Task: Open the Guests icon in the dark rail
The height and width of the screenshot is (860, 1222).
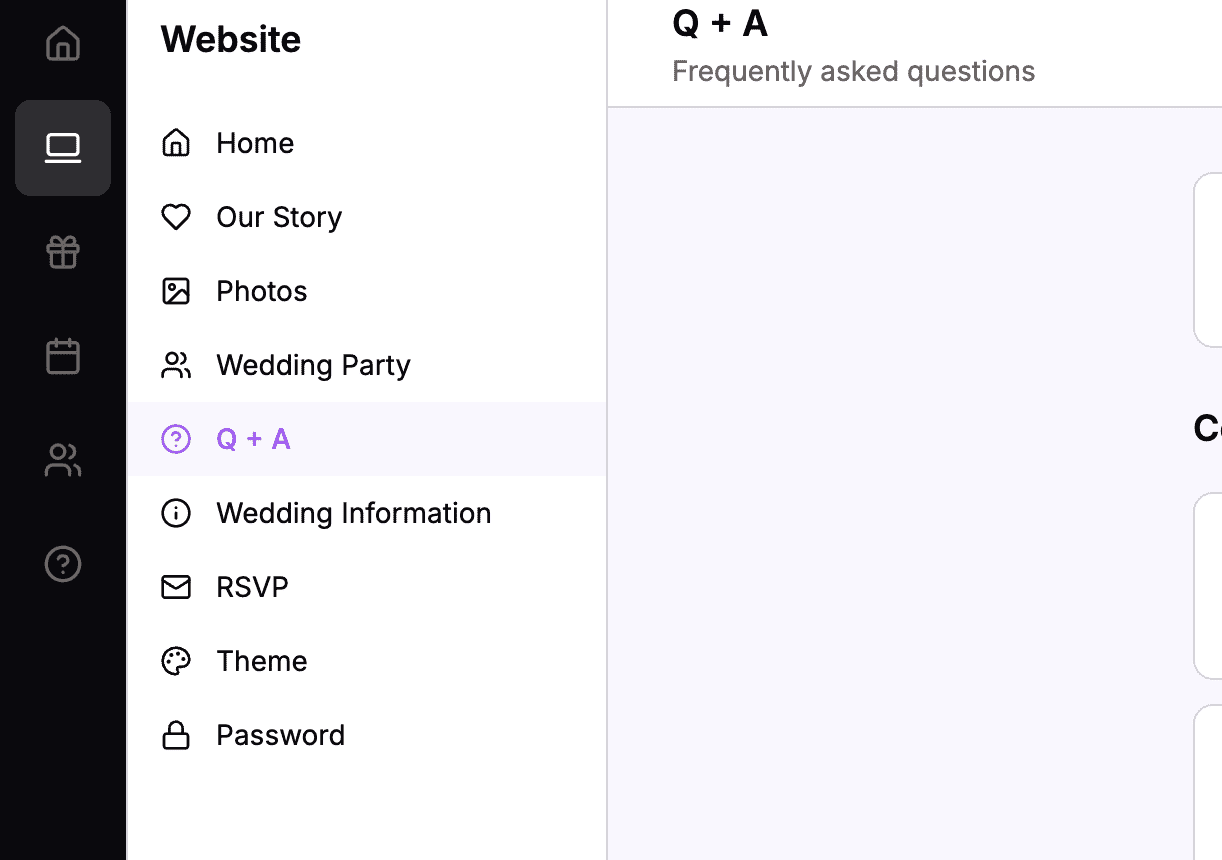Action: tap(63, 460)
